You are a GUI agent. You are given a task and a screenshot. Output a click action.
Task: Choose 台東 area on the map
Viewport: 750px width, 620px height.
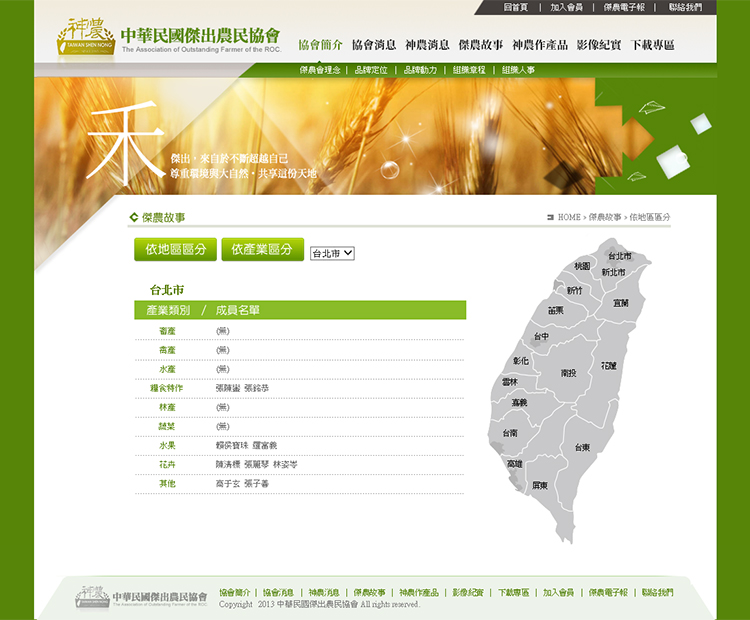[x=582, y=447]
